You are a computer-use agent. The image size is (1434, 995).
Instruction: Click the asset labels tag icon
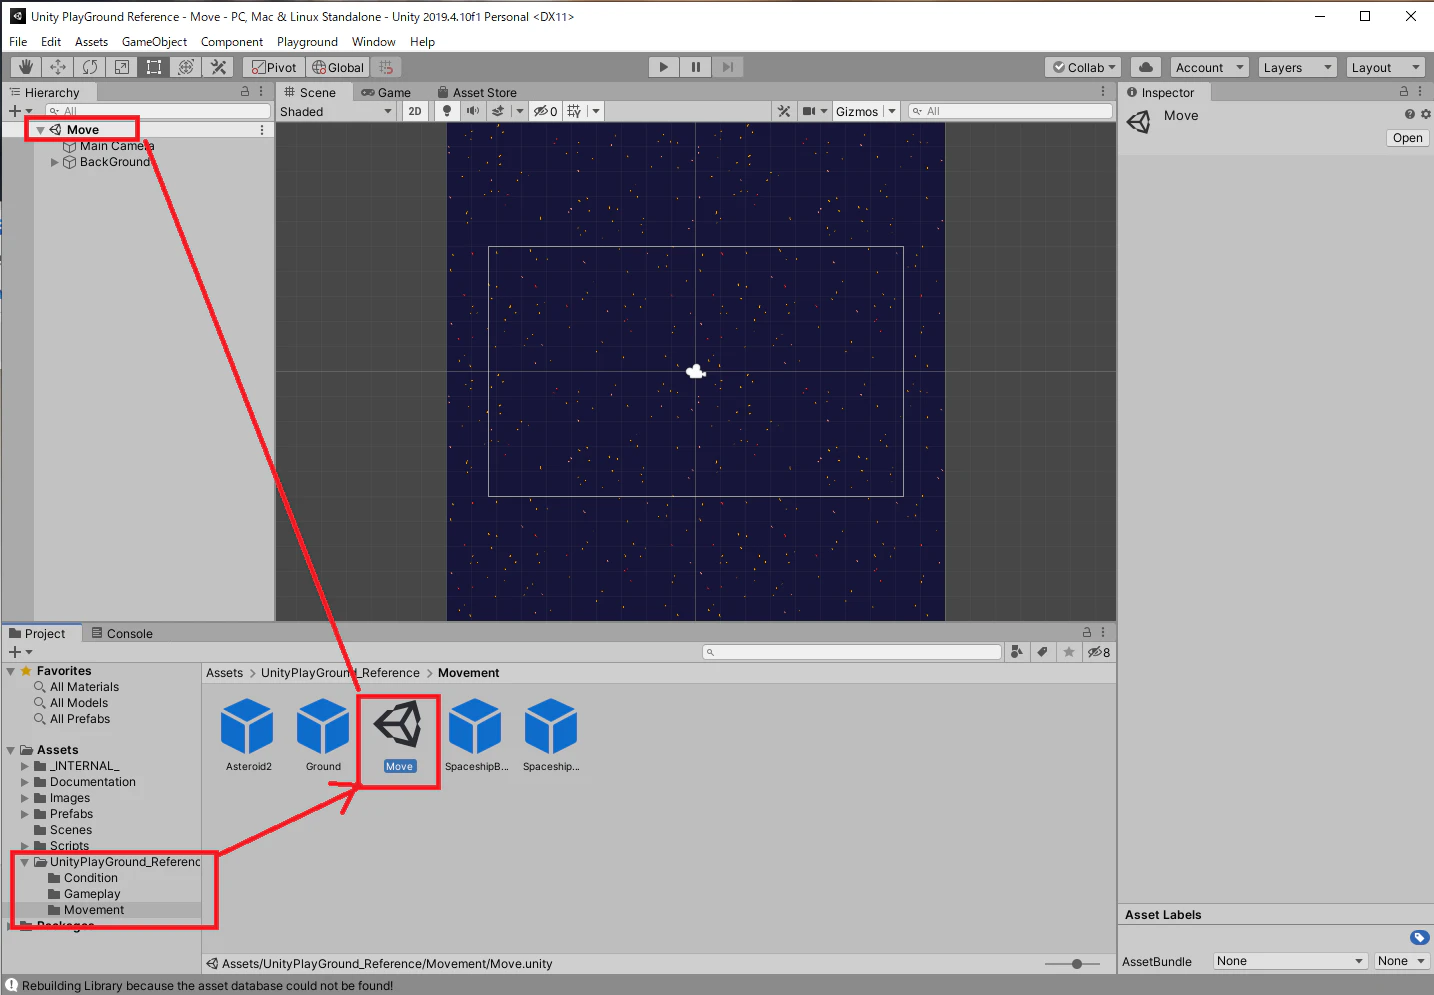pyautogui.click(x=1419, y=937)
